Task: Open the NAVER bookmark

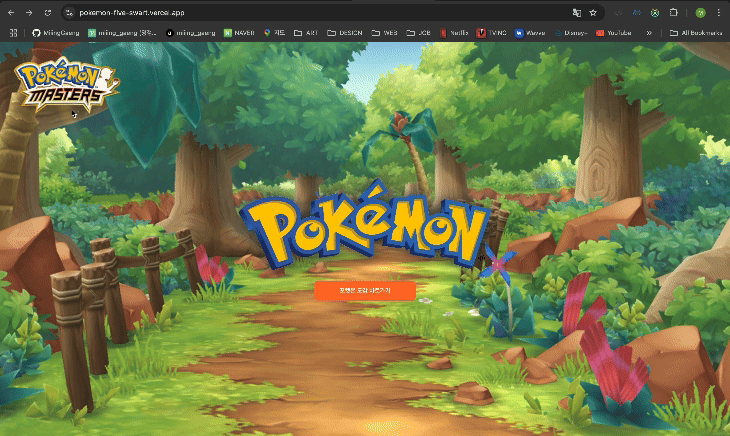Action: [239, 33]
